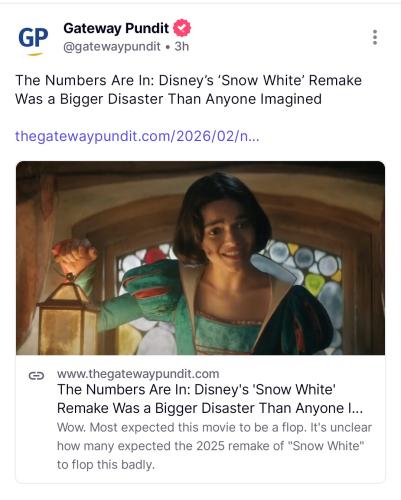Click the yellow swoosh under the GP logo
This screenshot has width=401, height=500.
(35, 54)
